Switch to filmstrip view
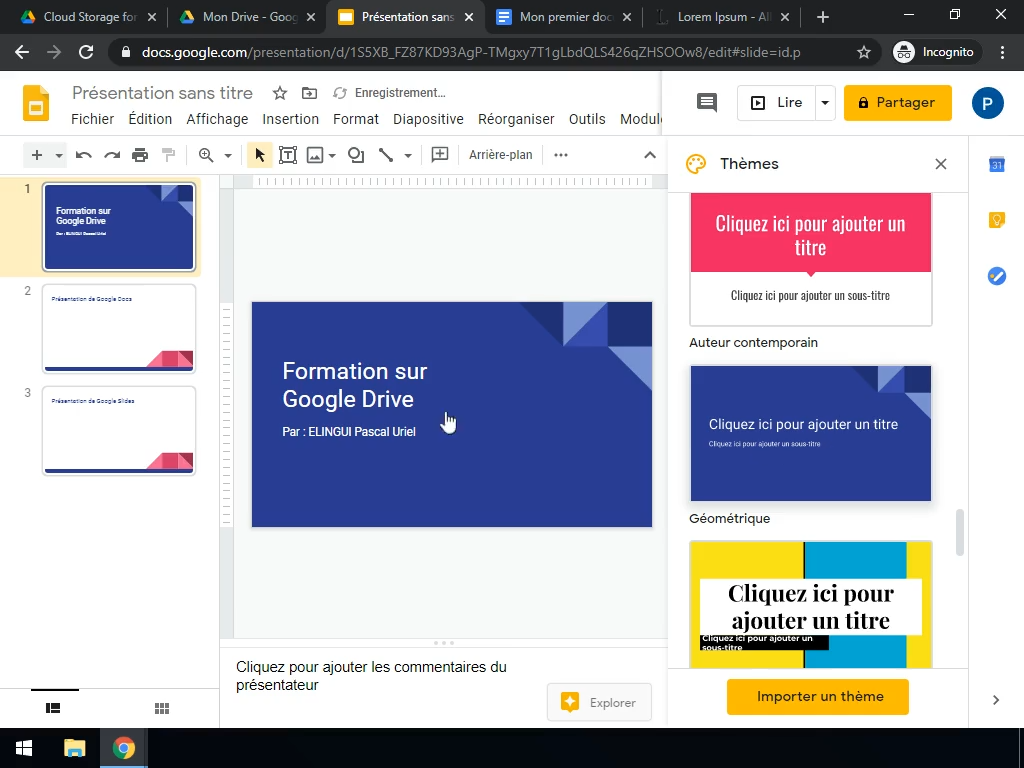This screenshot has height=768, width=1024. pyautogui.click(x=54, y=708)
